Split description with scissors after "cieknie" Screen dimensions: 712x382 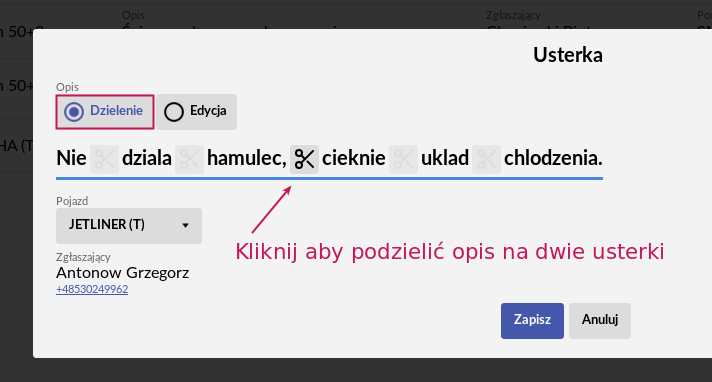403,159
